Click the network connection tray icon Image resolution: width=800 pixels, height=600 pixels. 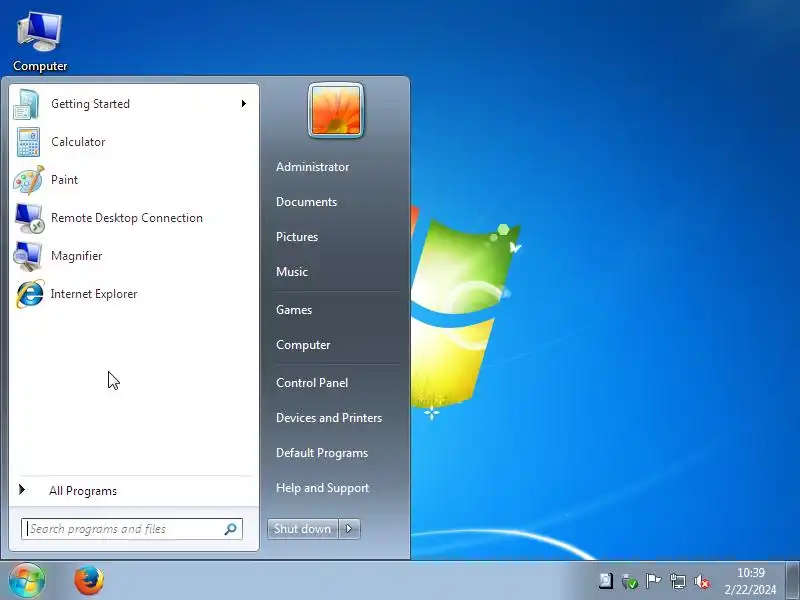[678, 581]
